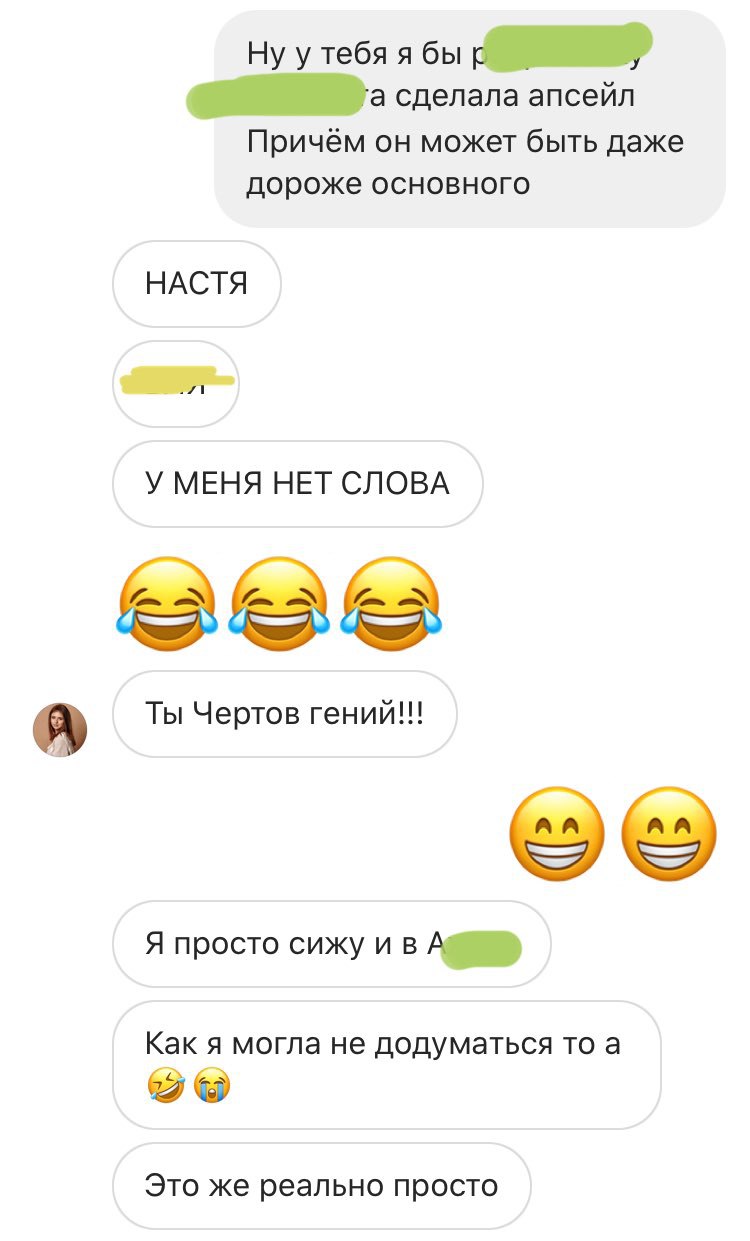Tap the left grinning emoji sent reply
The height and width of the screenshot is (1241, 750).
[x=557, y=834]
